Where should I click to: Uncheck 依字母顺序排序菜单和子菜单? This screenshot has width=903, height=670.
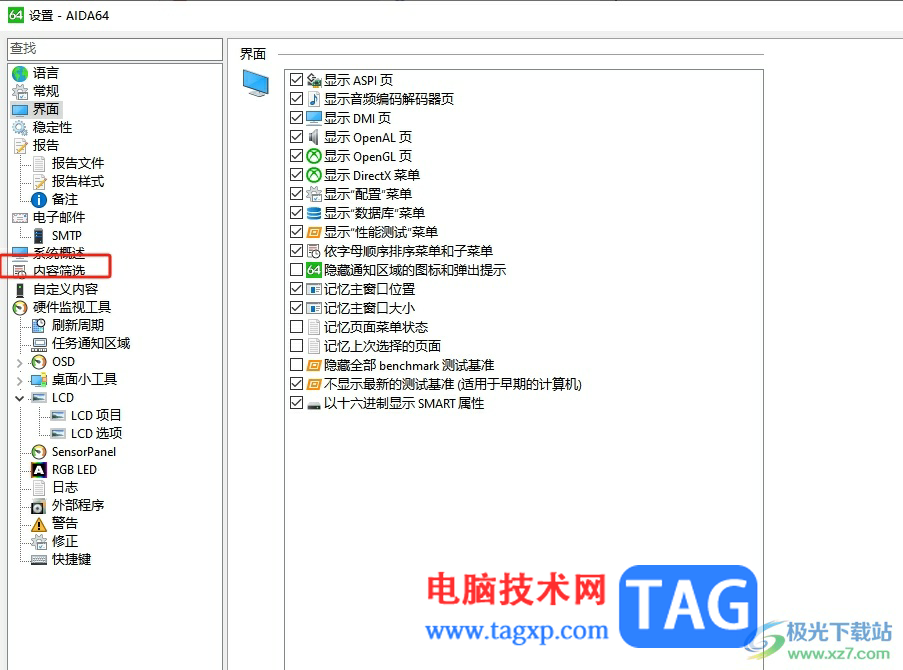tap(297, 251)
